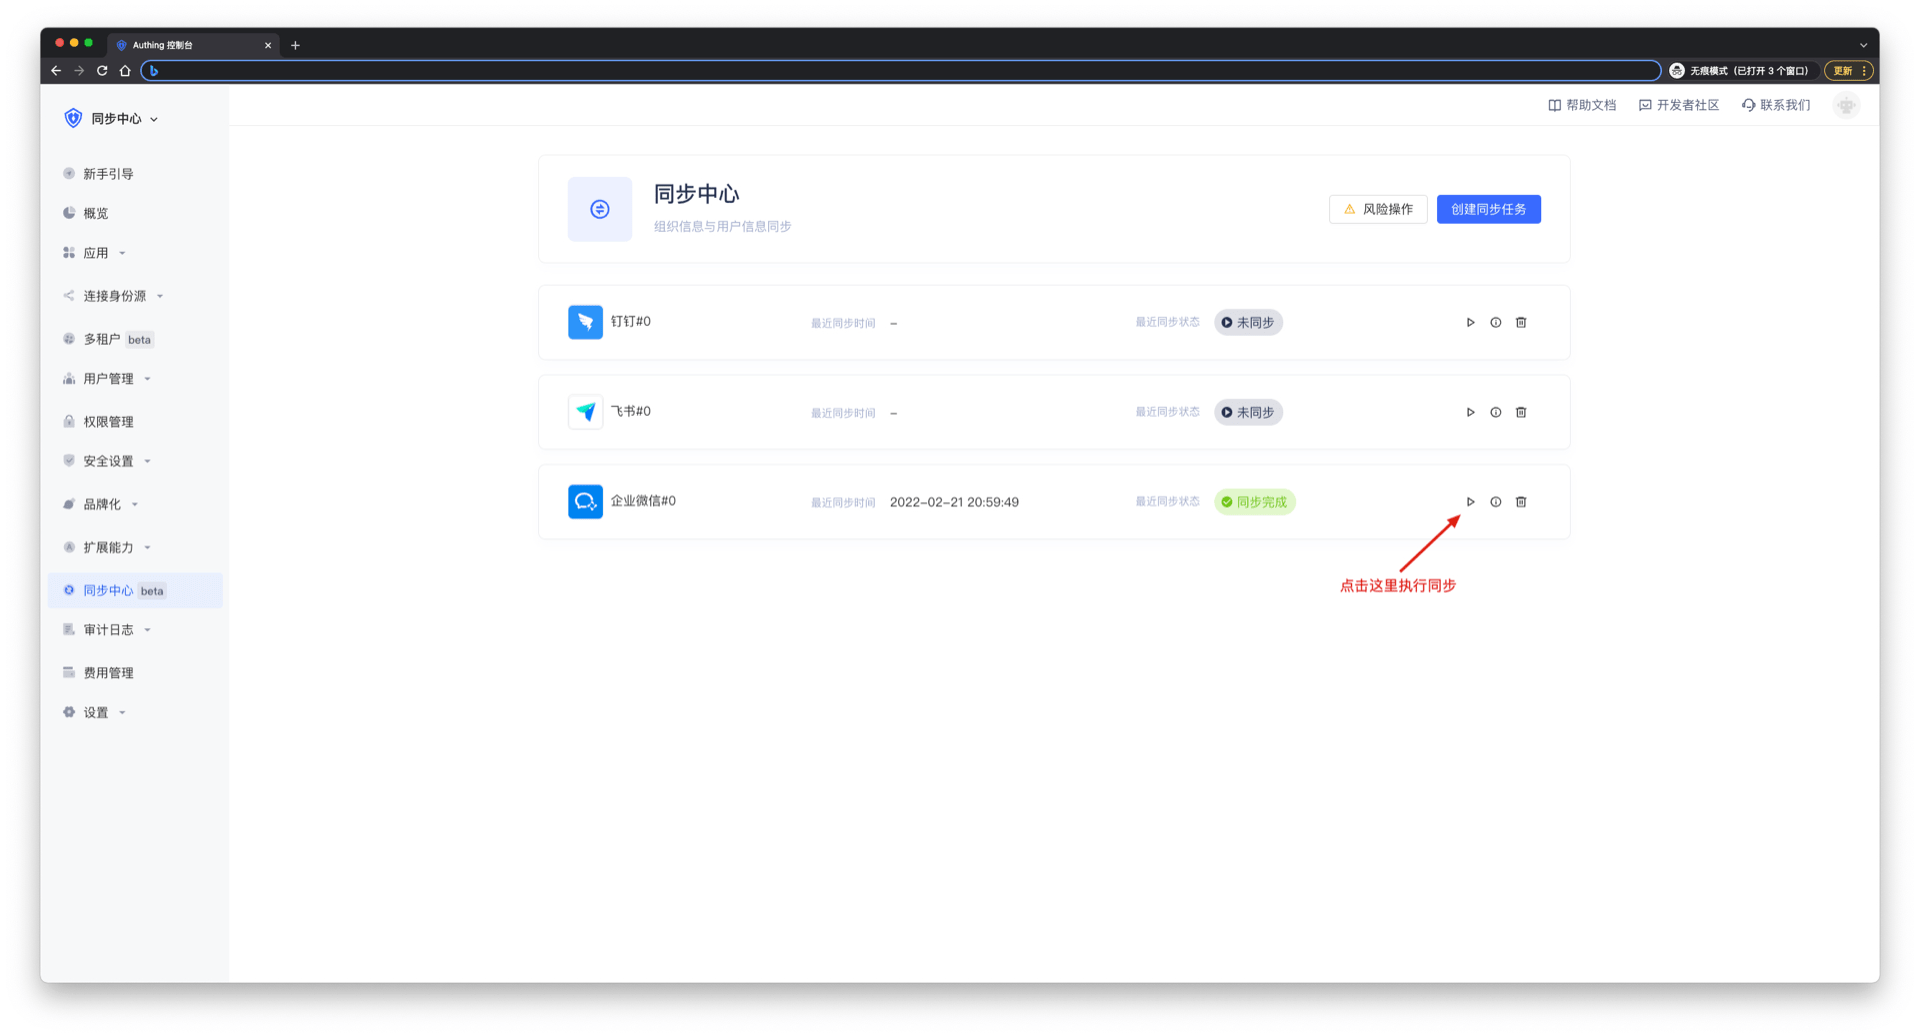
Task: Click the 钉钉 app icon
Action: 585,322
